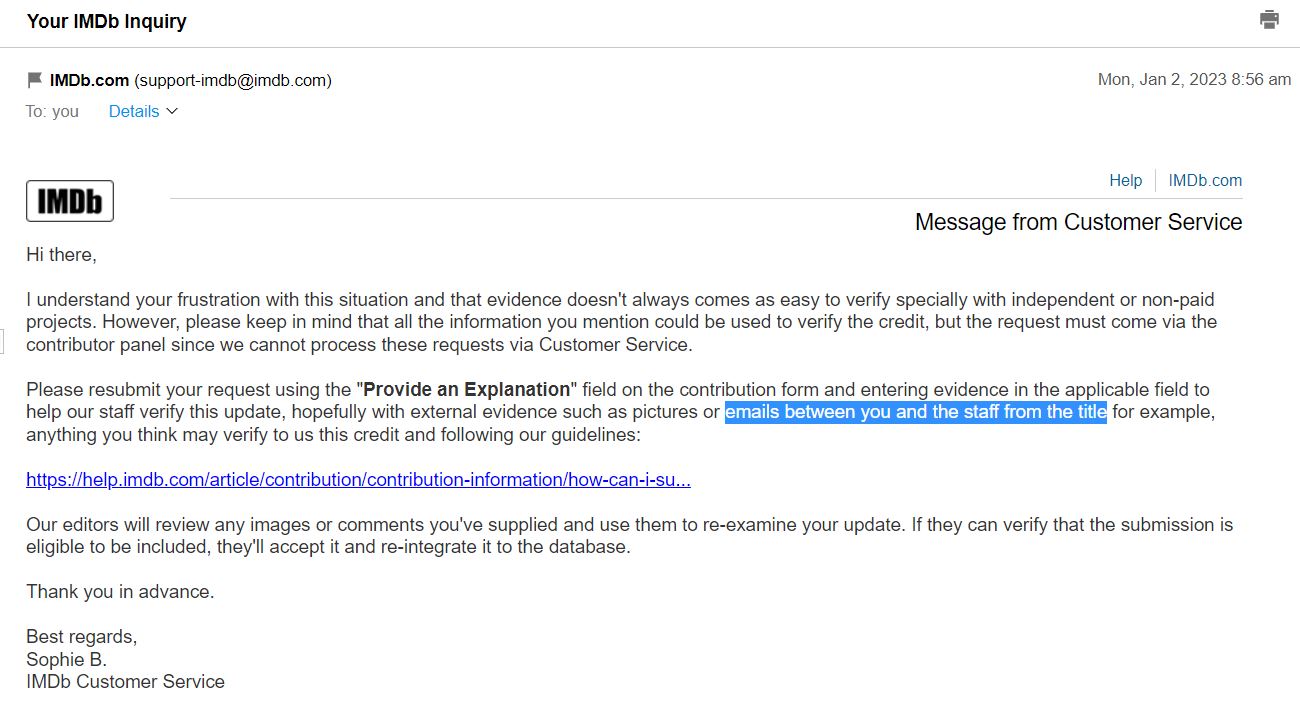Click the "To: you" recipient text
The width and height of the screenshot is (1300, 725).
(x=52, y=111)
